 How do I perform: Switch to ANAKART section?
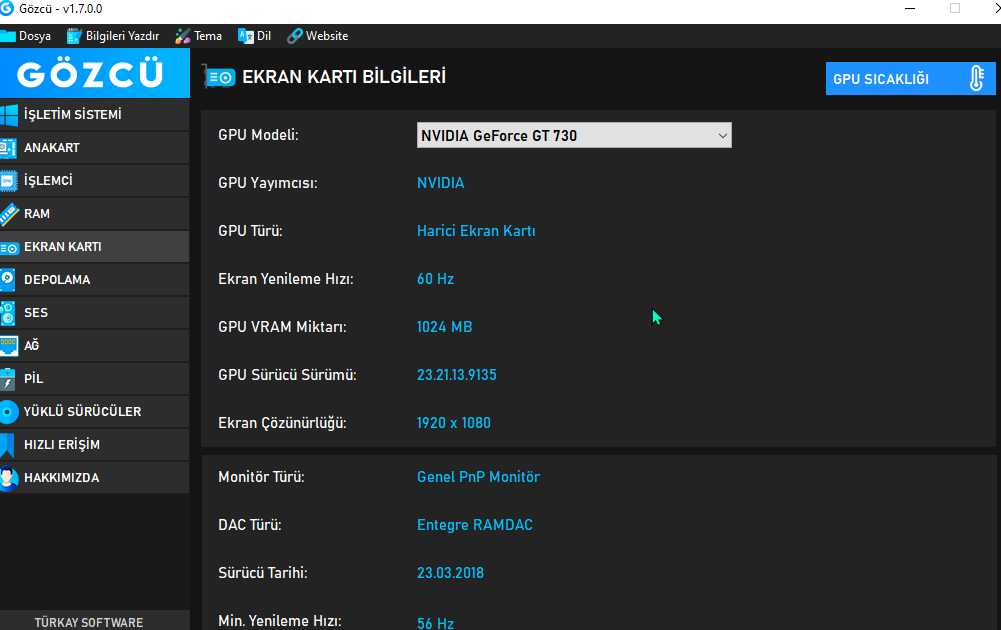[x=94, y=148]
